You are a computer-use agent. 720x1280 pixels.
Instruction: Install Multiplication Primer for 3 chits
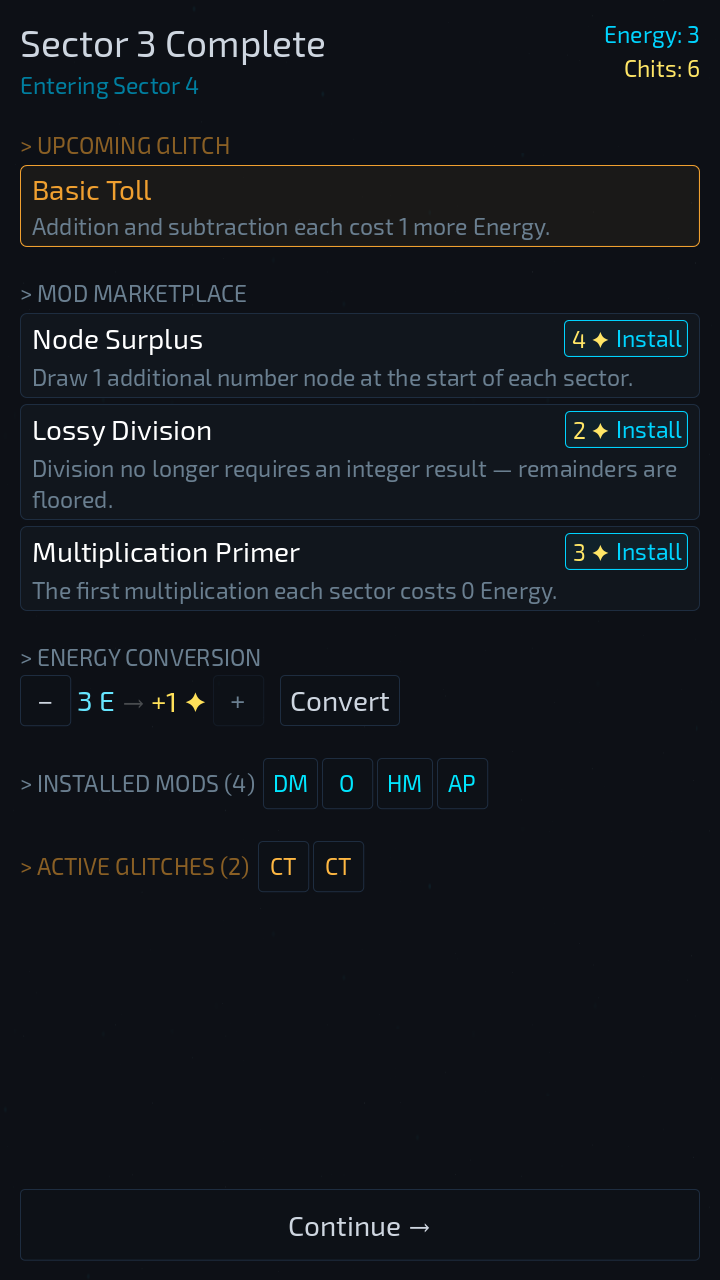626,553
